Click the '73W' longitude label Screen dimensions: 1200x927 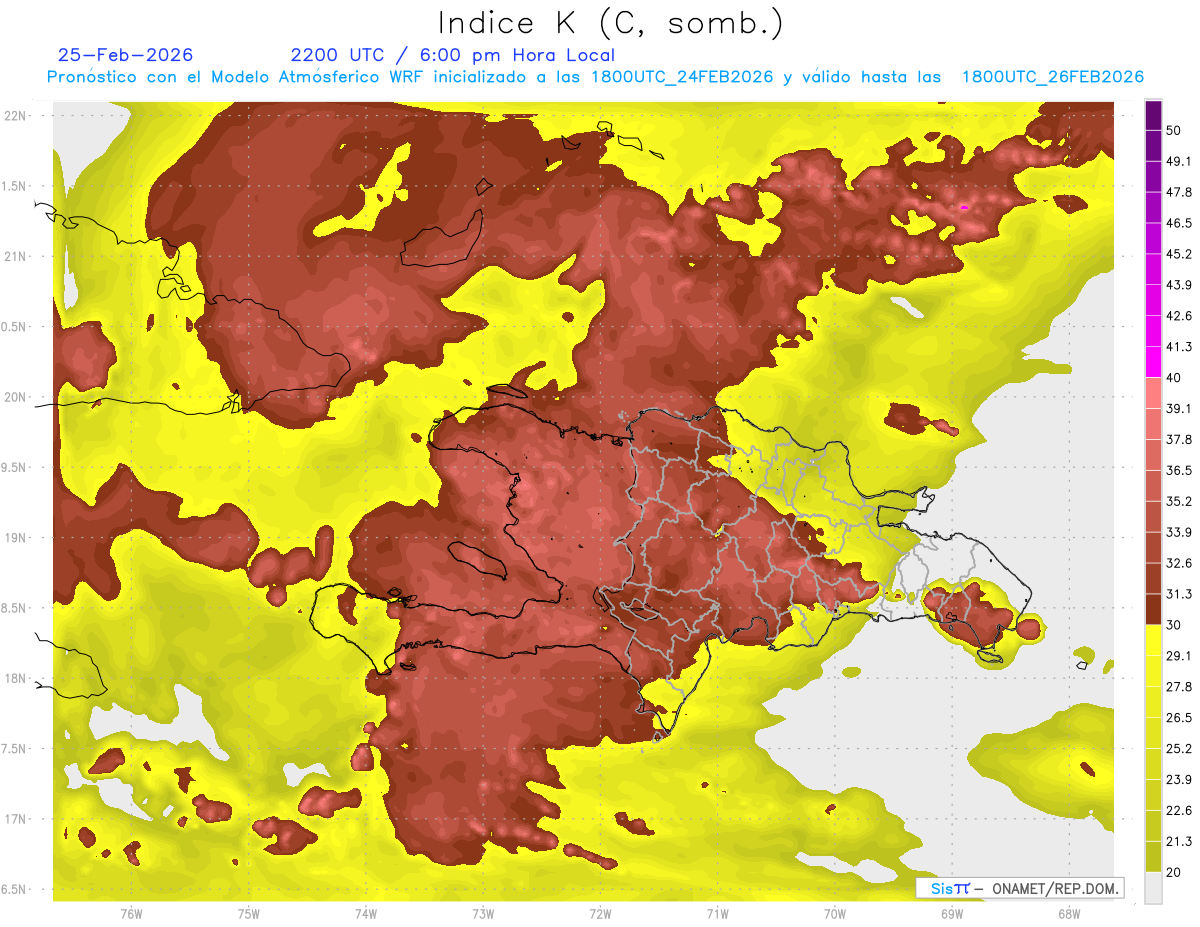[483, 914]
